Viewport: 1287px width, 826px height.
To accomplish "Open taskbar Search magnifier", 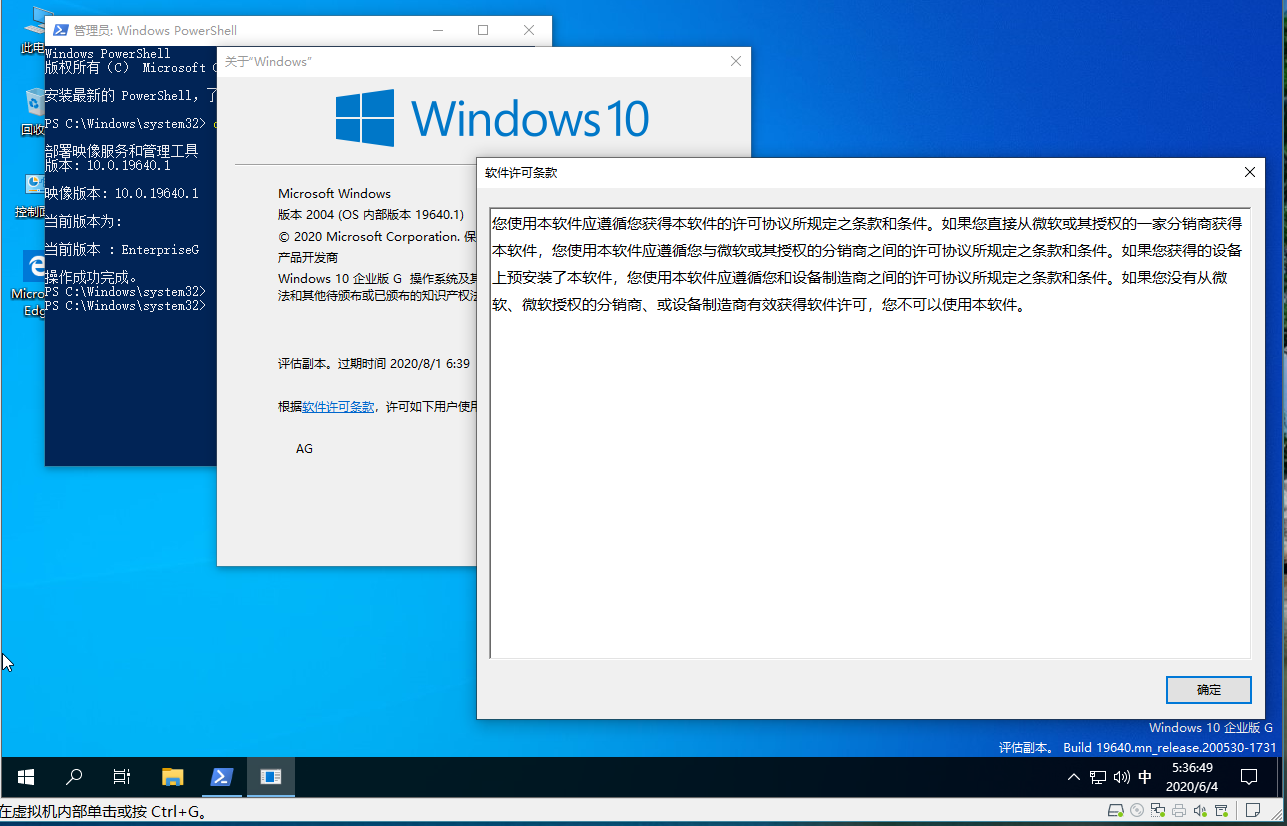I will click(x=74, y=776).
